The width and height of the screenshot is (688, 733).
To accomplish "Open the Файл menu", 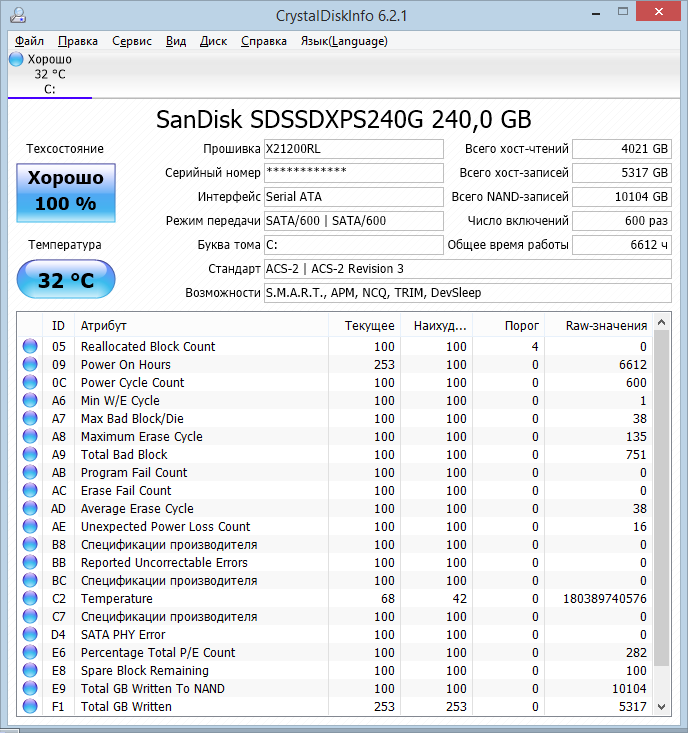I will 29,41.
